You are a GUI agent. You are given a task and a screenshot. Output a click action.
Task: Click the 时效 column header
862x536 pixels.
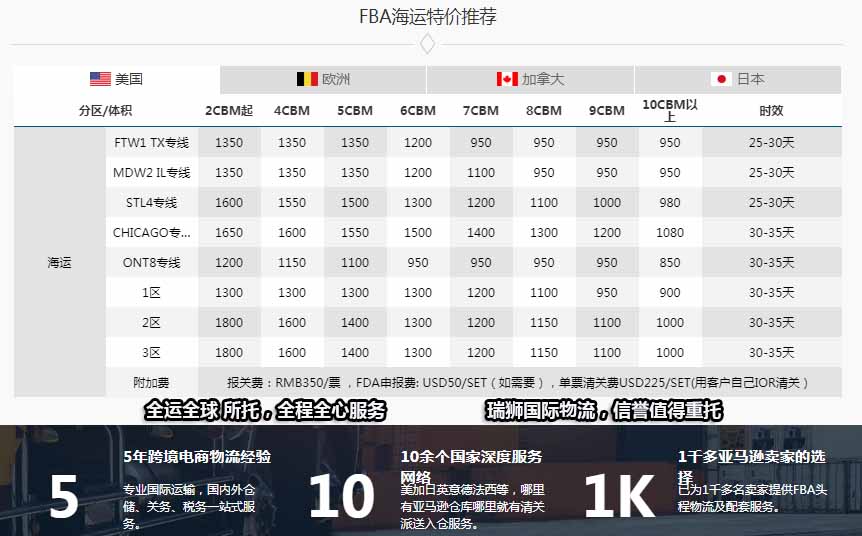(771, 110)
